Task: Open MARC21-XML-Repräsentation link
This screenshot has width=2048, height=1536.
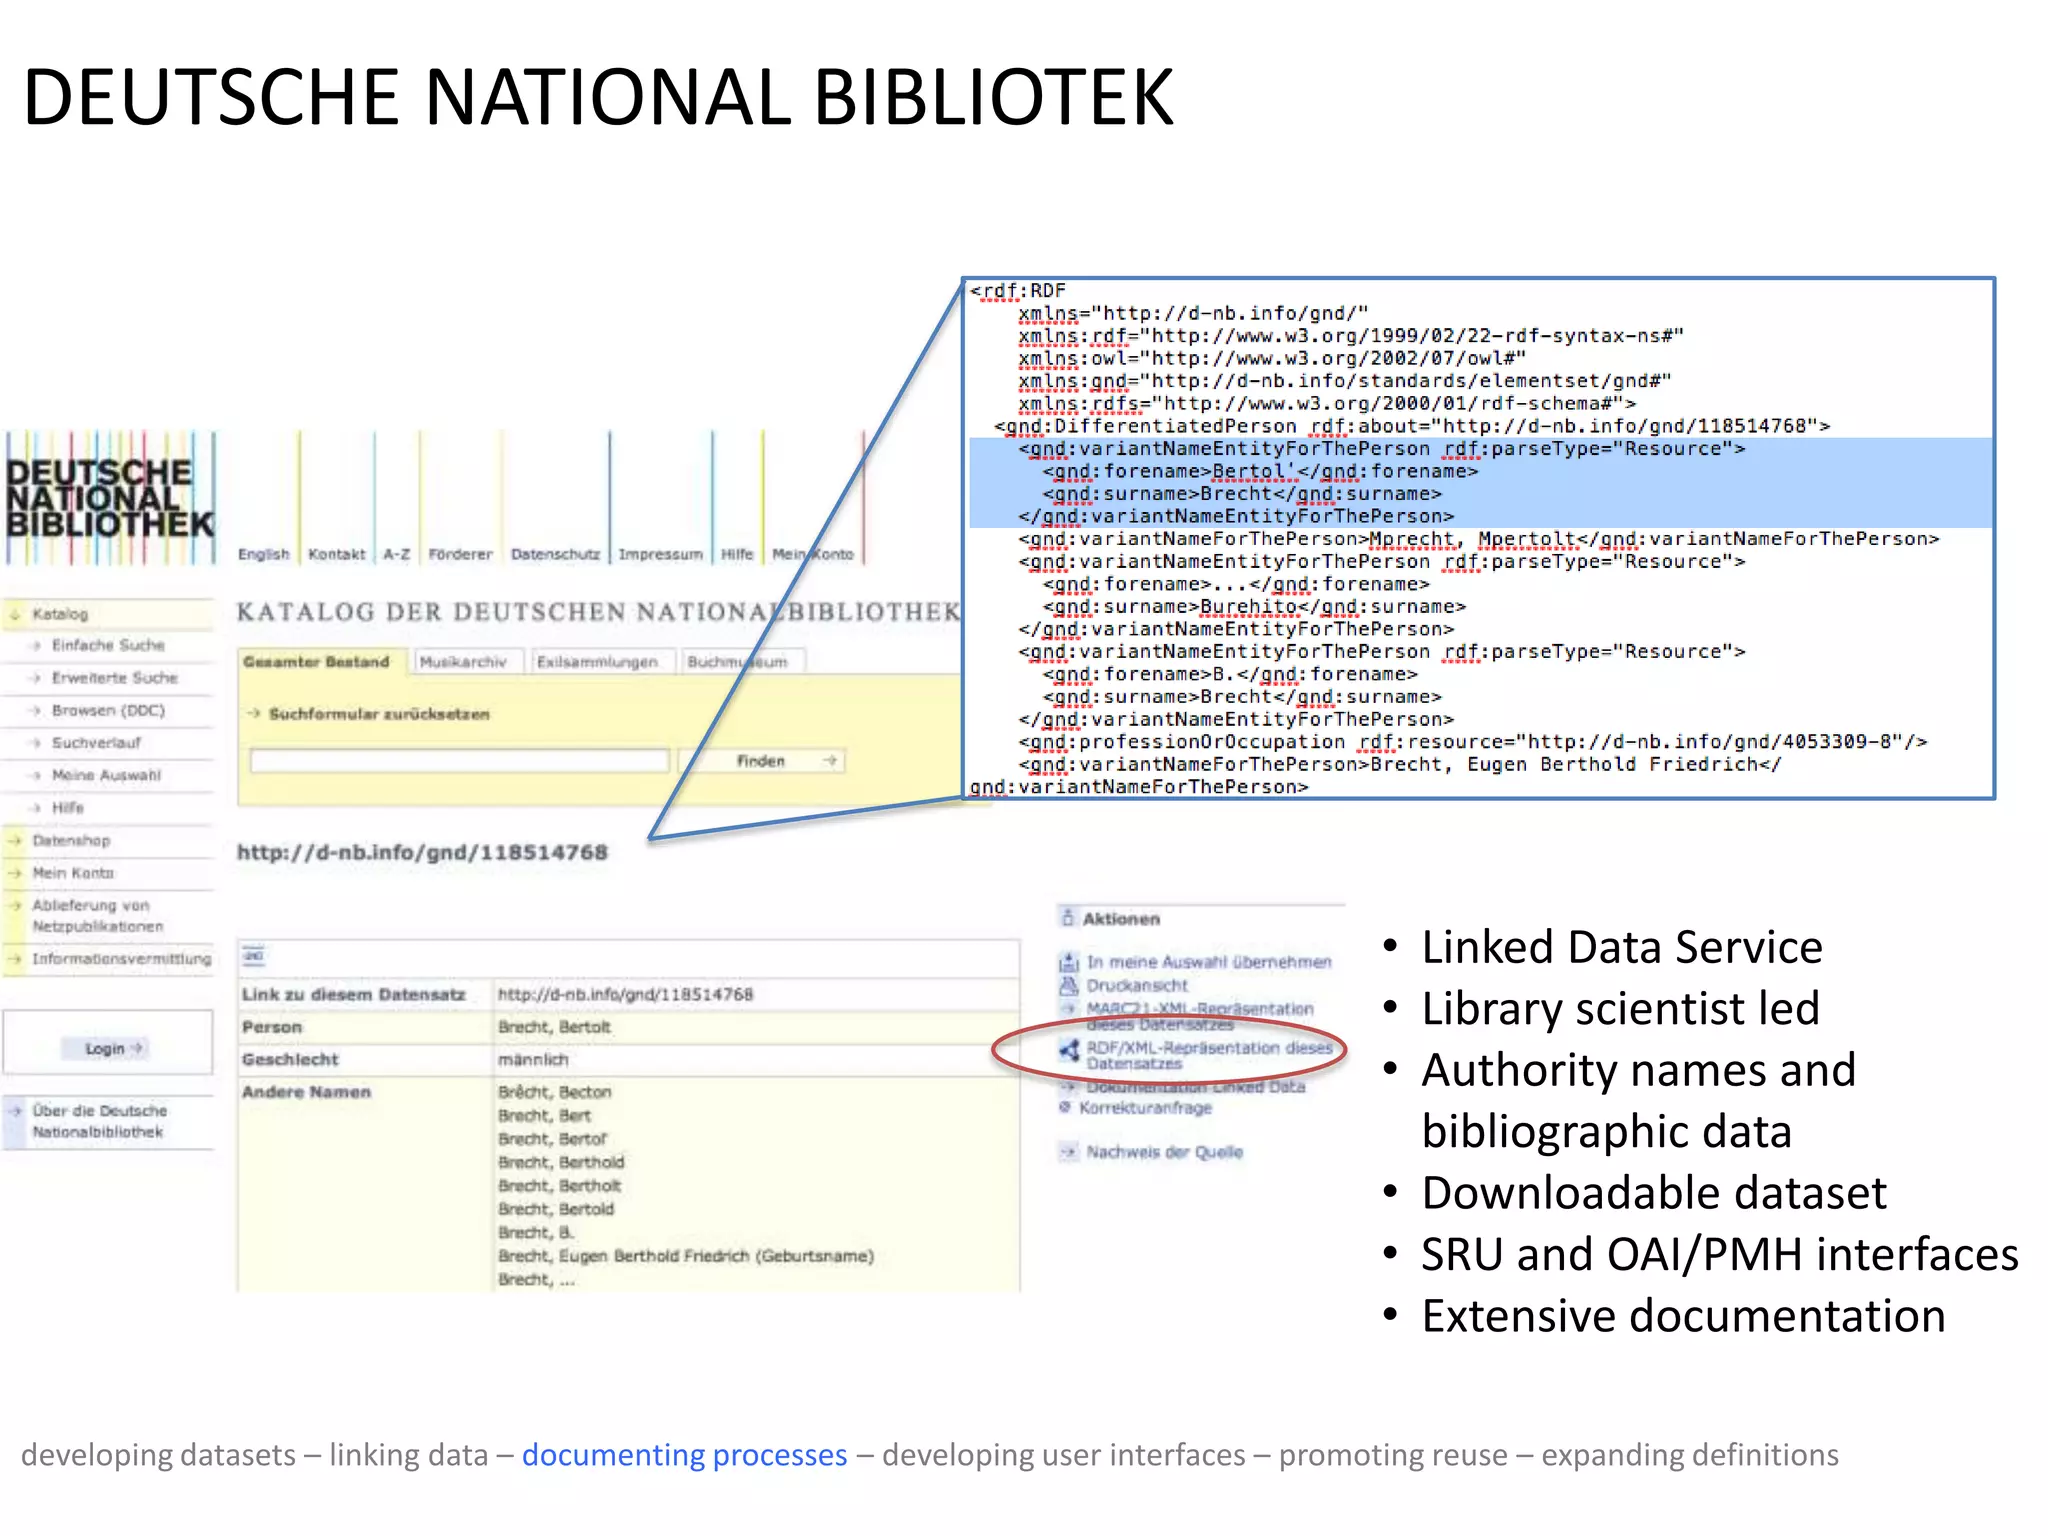Action: pos(1200,1016)
